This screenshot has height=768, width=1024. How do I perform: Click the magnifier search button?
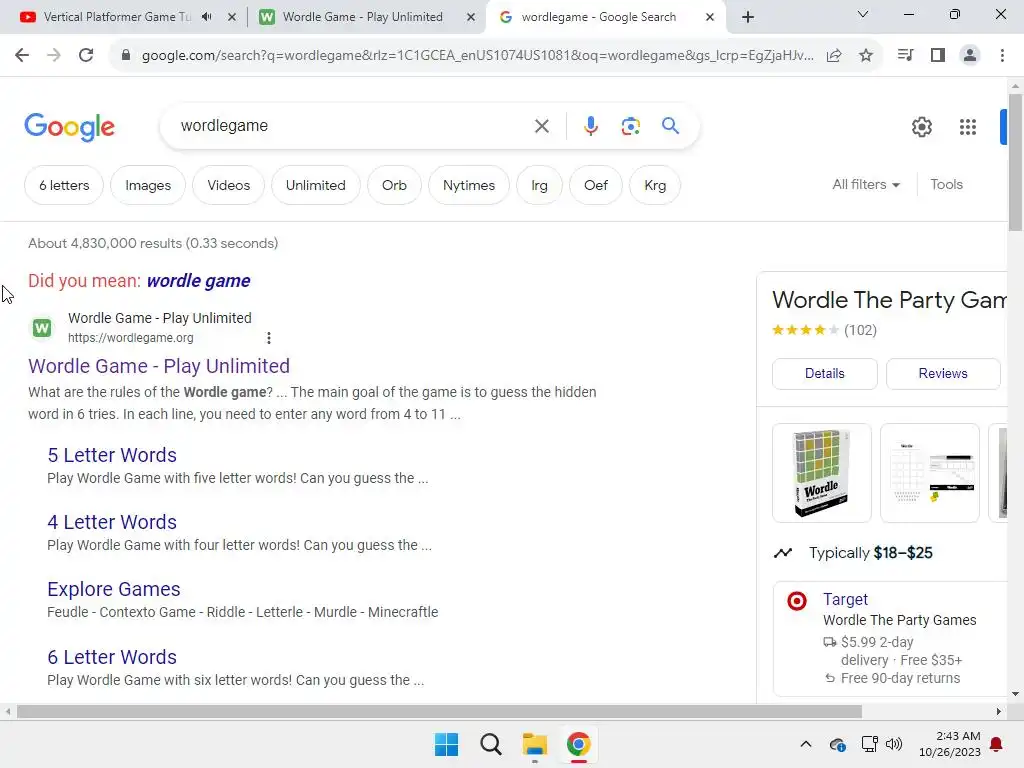point(670,125)
